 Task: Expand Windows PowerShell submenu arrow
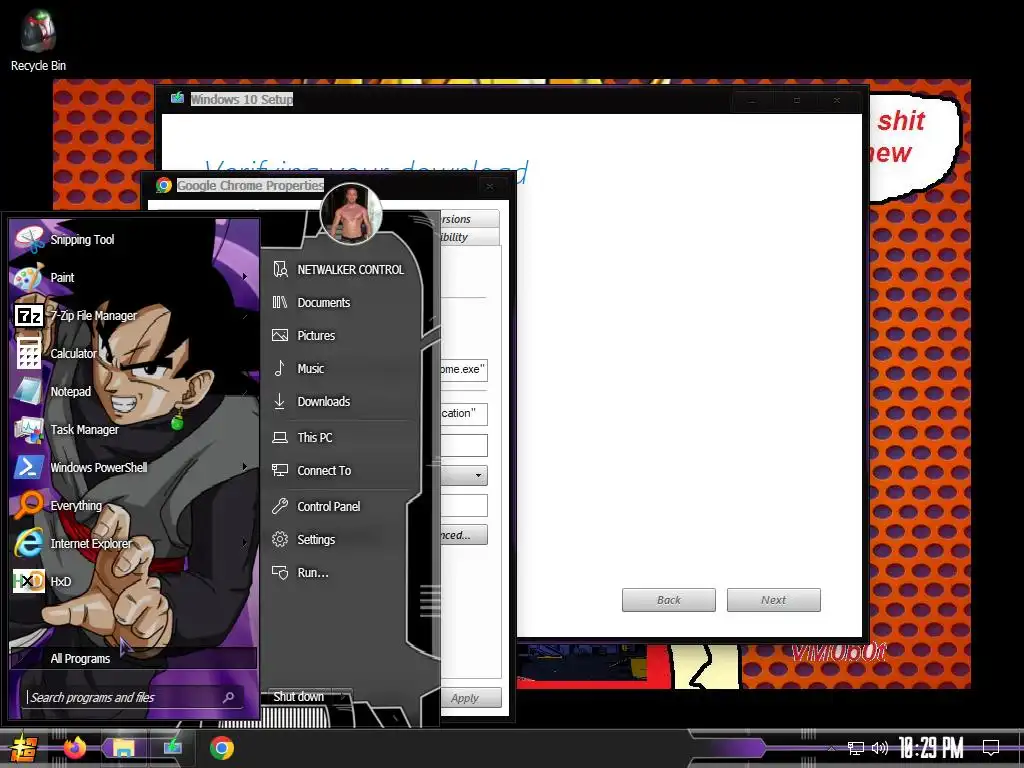(x=245, y=467)
